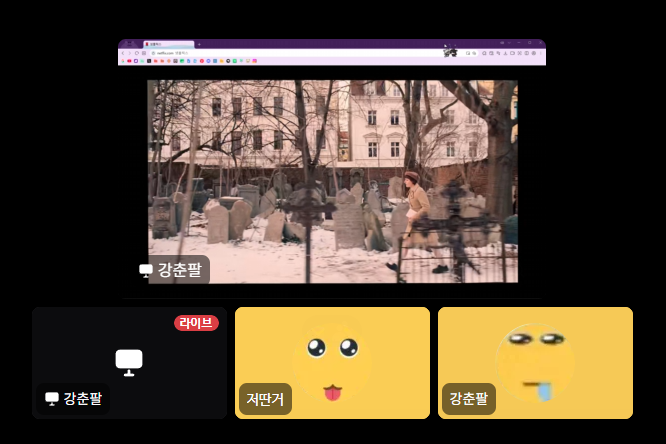The width and height of the screenshot is (666, 444).
Task: Select the Netflix tab in the shared browser
Action: coord(169,44)
